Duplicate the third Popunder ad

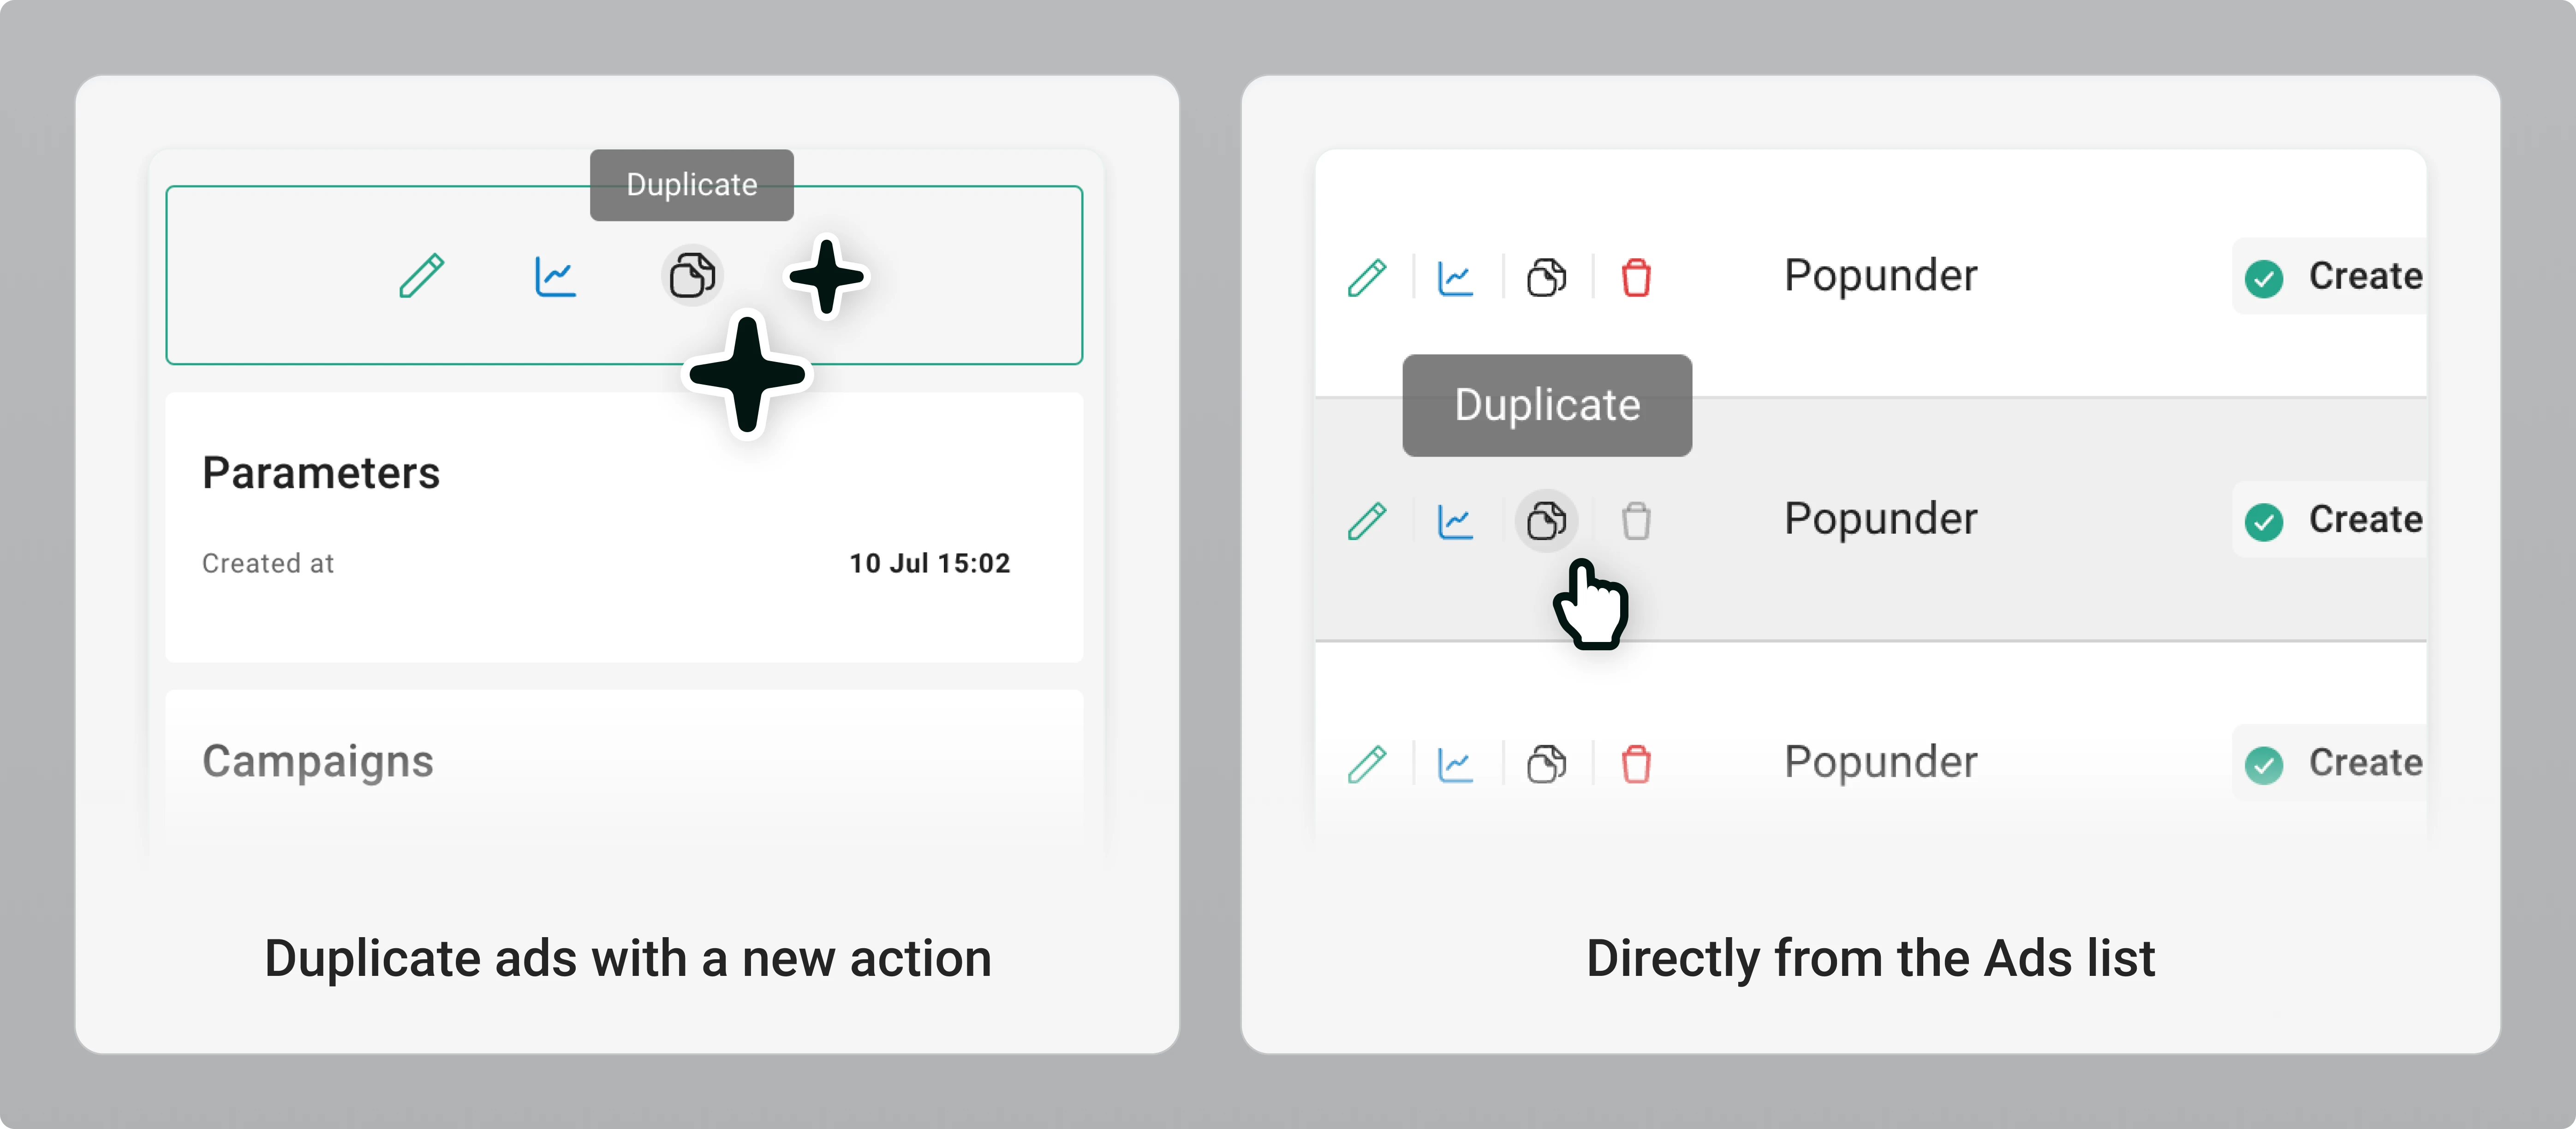coord(1546,764)
